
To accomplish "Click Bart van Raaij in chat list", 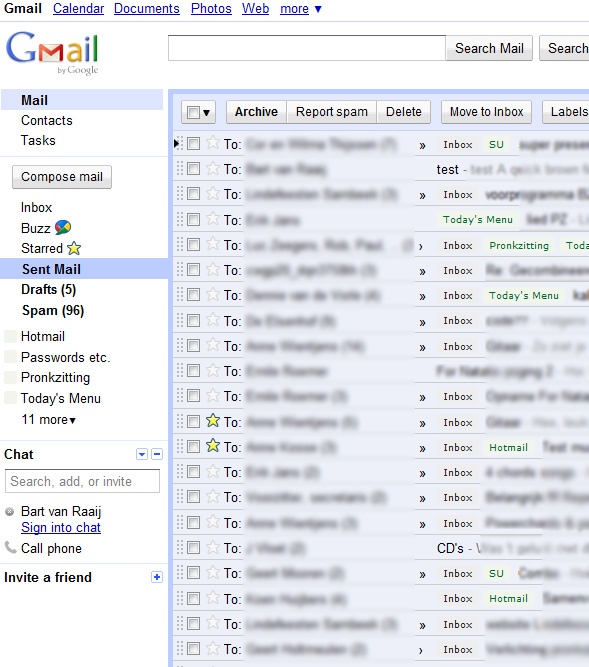I will coord(61,511).
